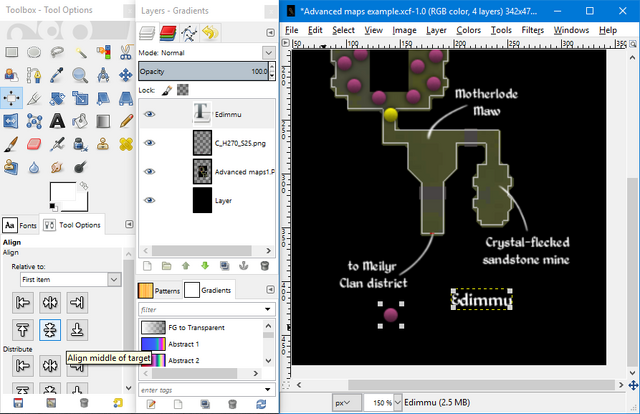Click Align left edge of target

pos(23,303)
